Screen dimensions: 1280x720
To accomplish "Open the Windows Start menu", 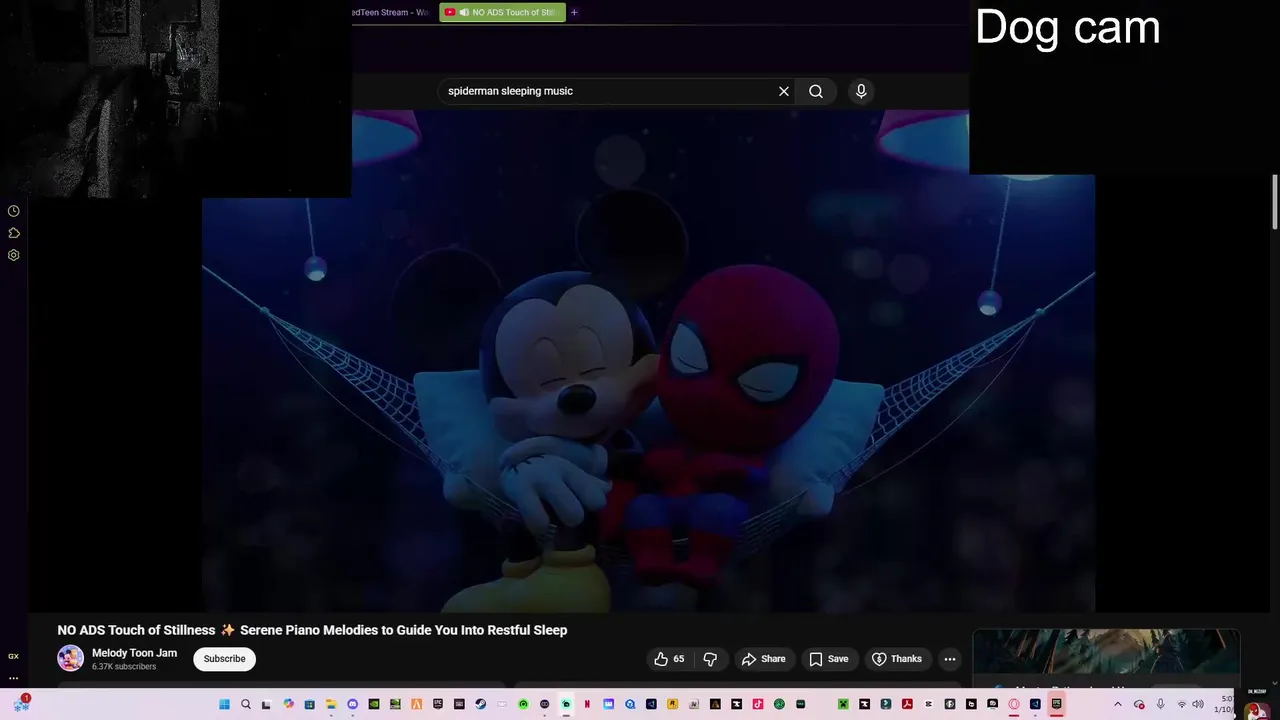I will pos(224,704).
